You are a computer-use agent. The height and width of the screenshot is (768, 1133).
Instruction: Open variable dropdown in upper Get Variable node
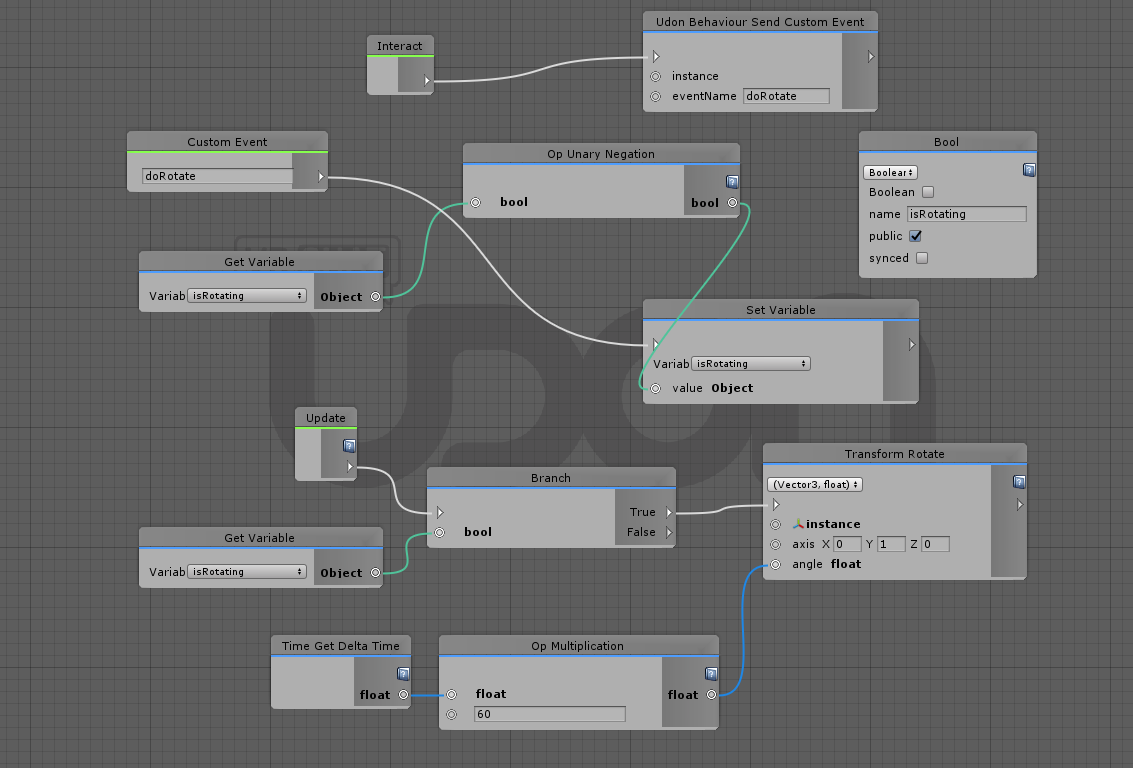(247, 296)
